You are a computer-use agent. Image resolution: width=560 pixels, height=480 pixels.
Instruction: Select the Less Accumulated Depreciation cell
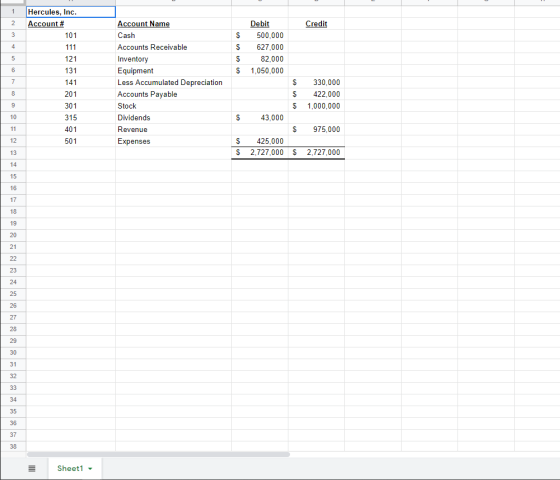(x=173, y=82)
